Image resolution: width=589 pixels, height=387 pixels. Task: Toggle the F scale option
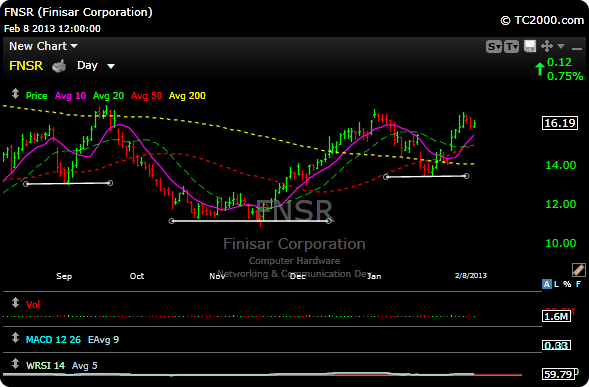pyautogui.click(x=578, y=284)
